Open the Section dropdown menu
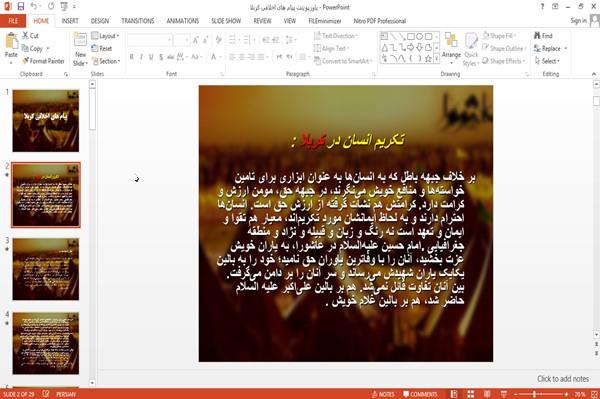This screenshot has height=399, width=600. [106, 61]
